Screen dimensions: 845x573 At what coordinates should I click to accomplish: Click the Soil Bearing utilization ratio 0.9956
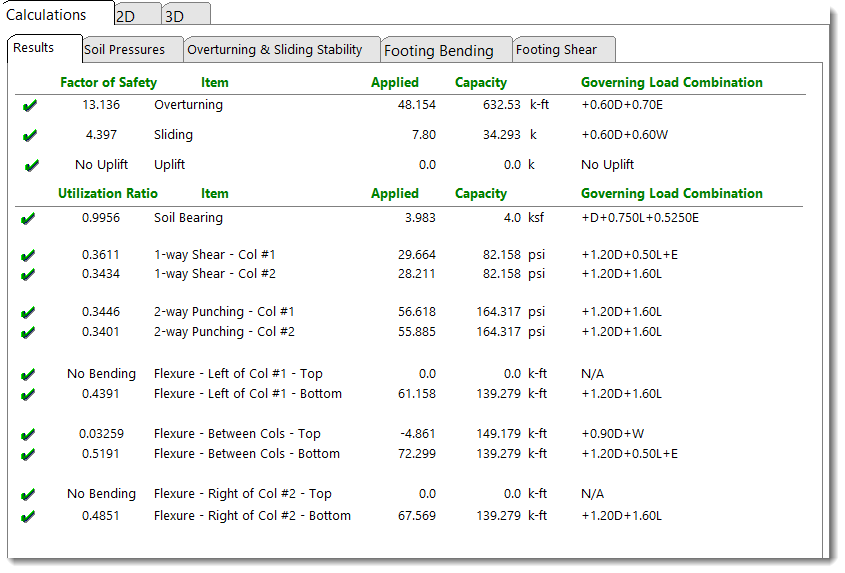tap(102, 218)
